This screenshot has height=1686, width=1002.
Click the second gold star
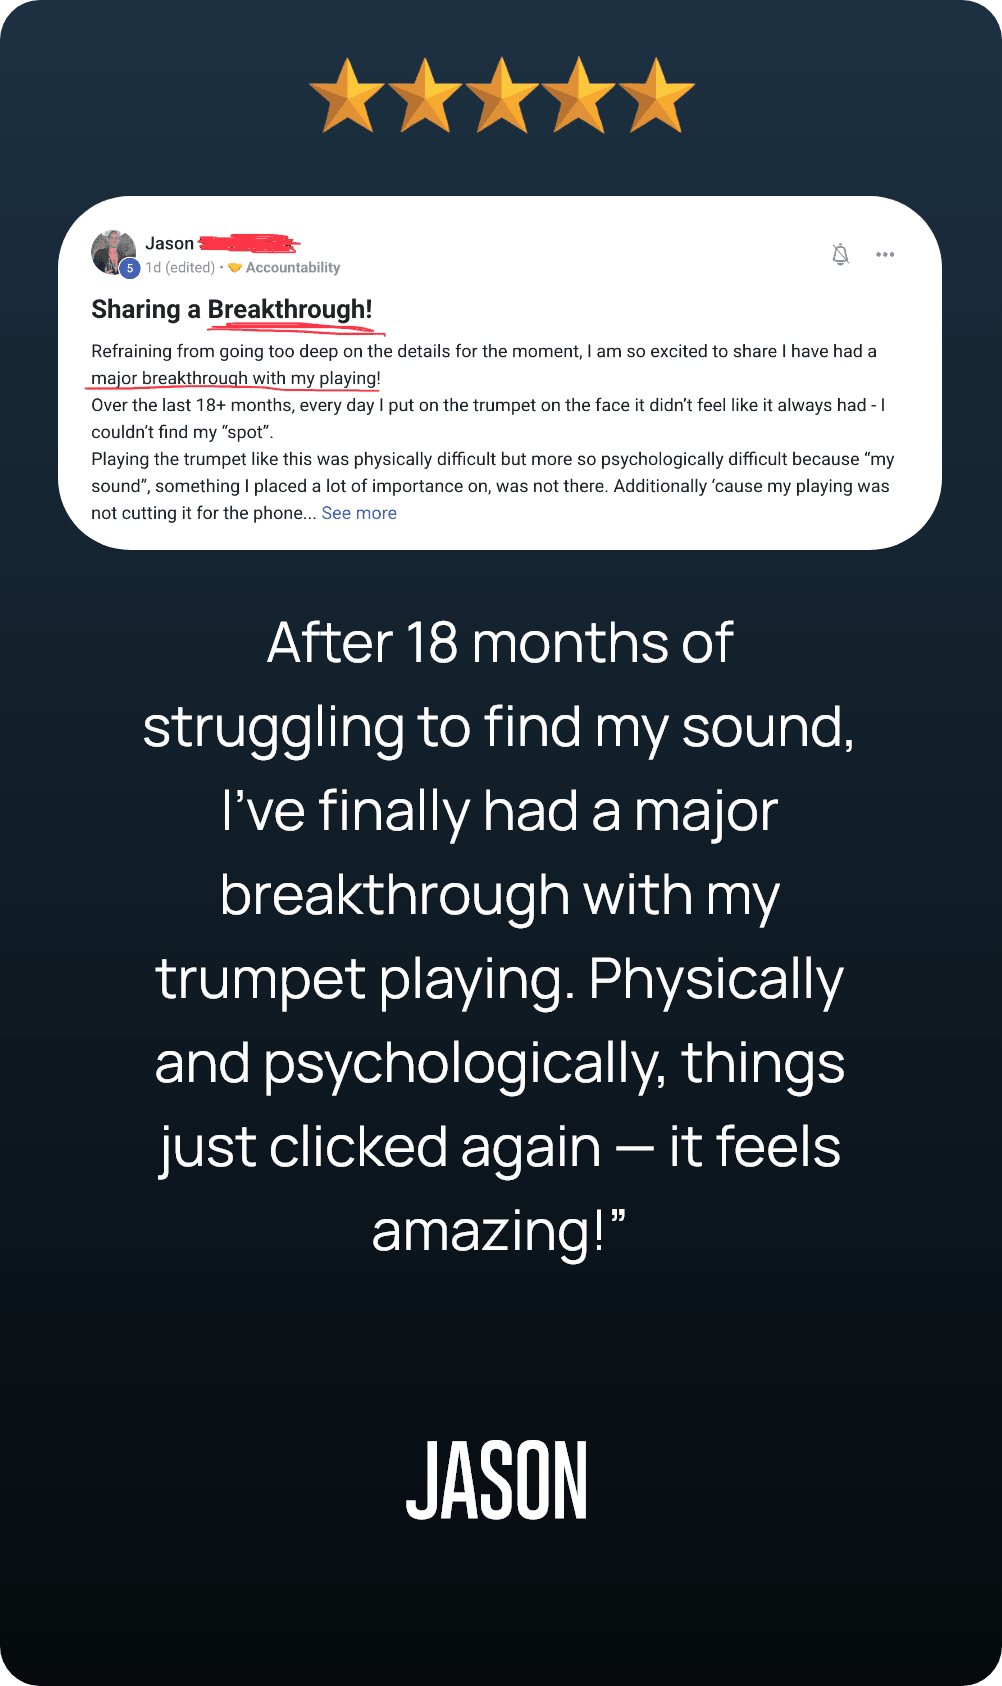(425, 96)
